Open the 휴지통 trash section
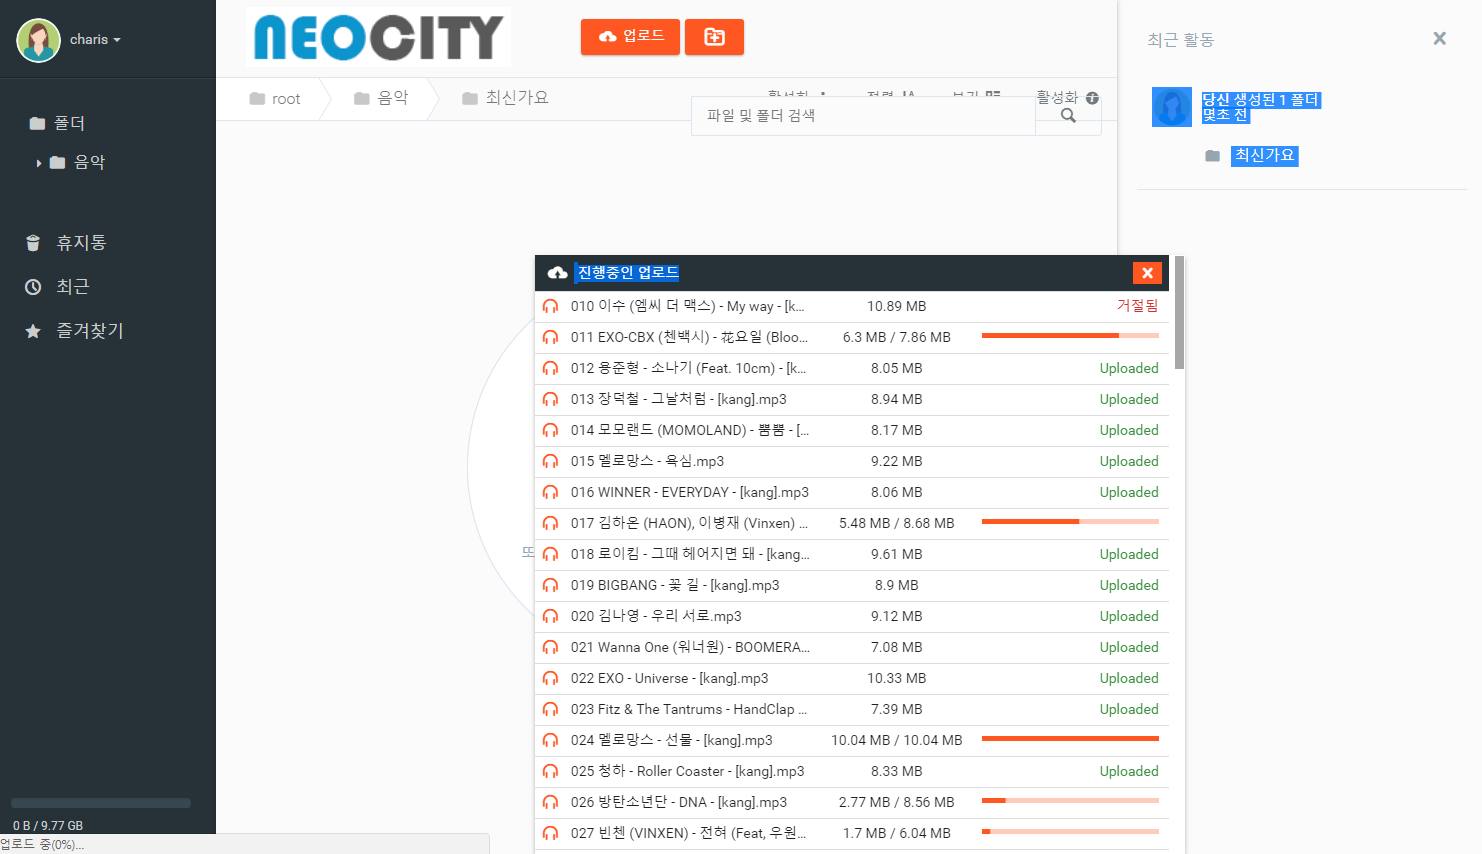 pyautogui.click(x=80, y=243)
